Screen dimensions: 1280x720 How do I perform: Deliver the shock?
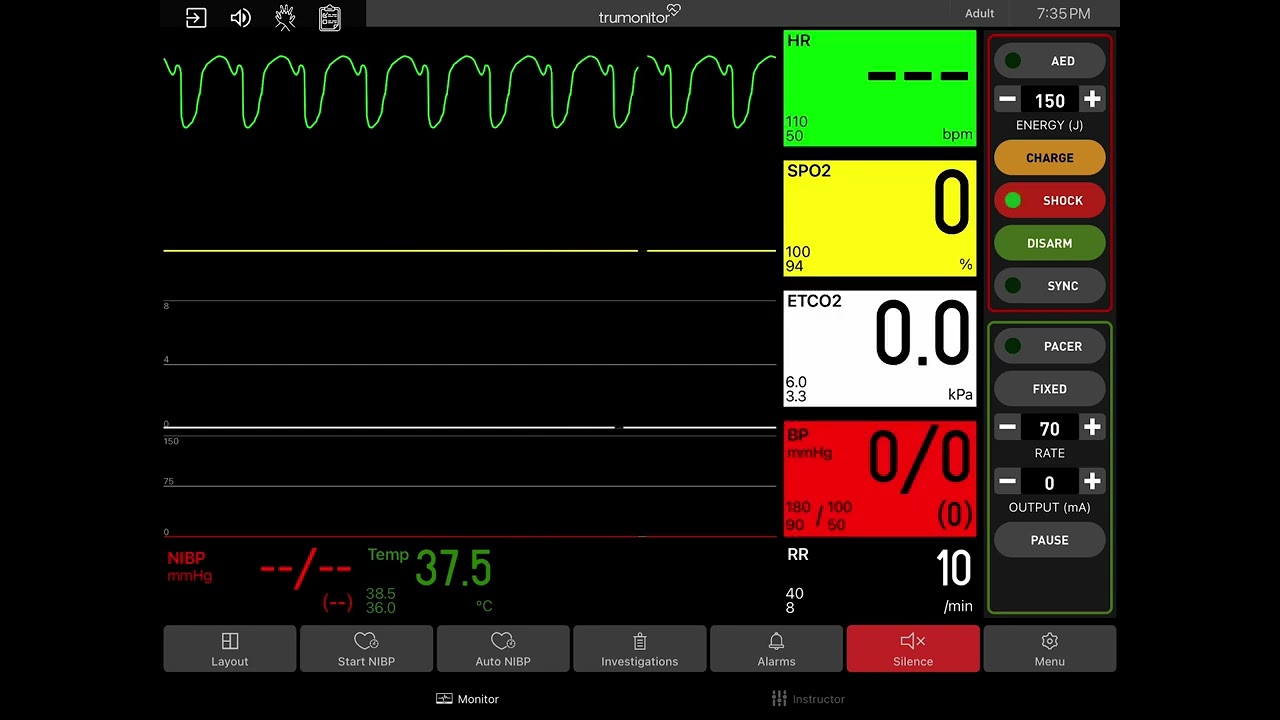(1050, 201)
